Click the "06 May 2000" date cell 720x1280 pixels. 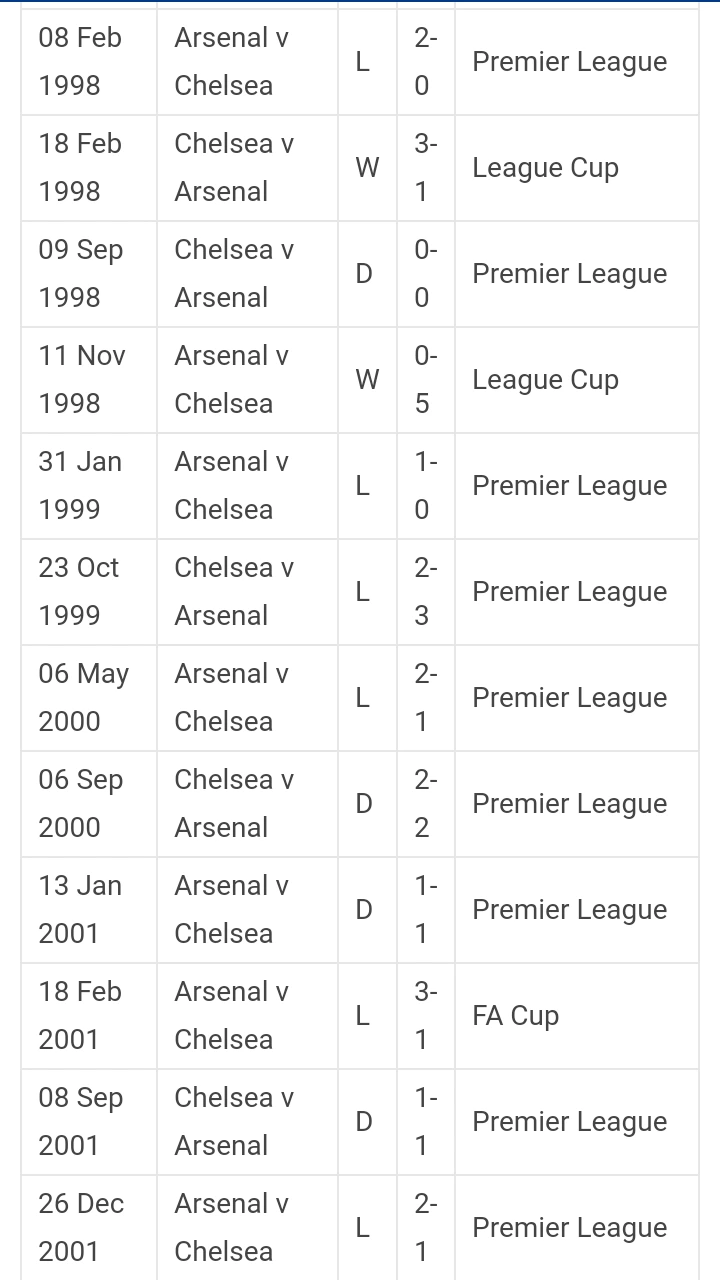(84, 698)
